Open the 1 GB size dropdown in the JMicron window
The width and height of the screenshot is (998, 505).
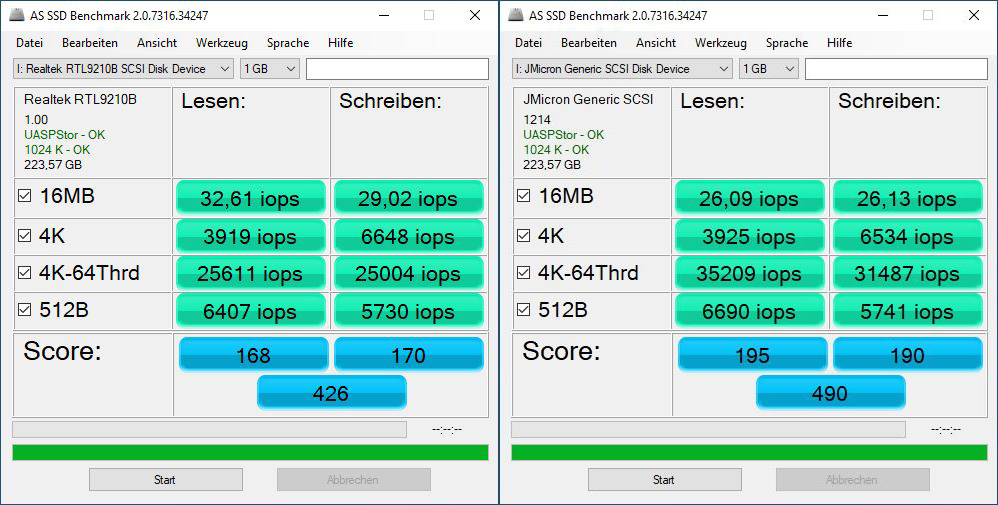[768, 69]
